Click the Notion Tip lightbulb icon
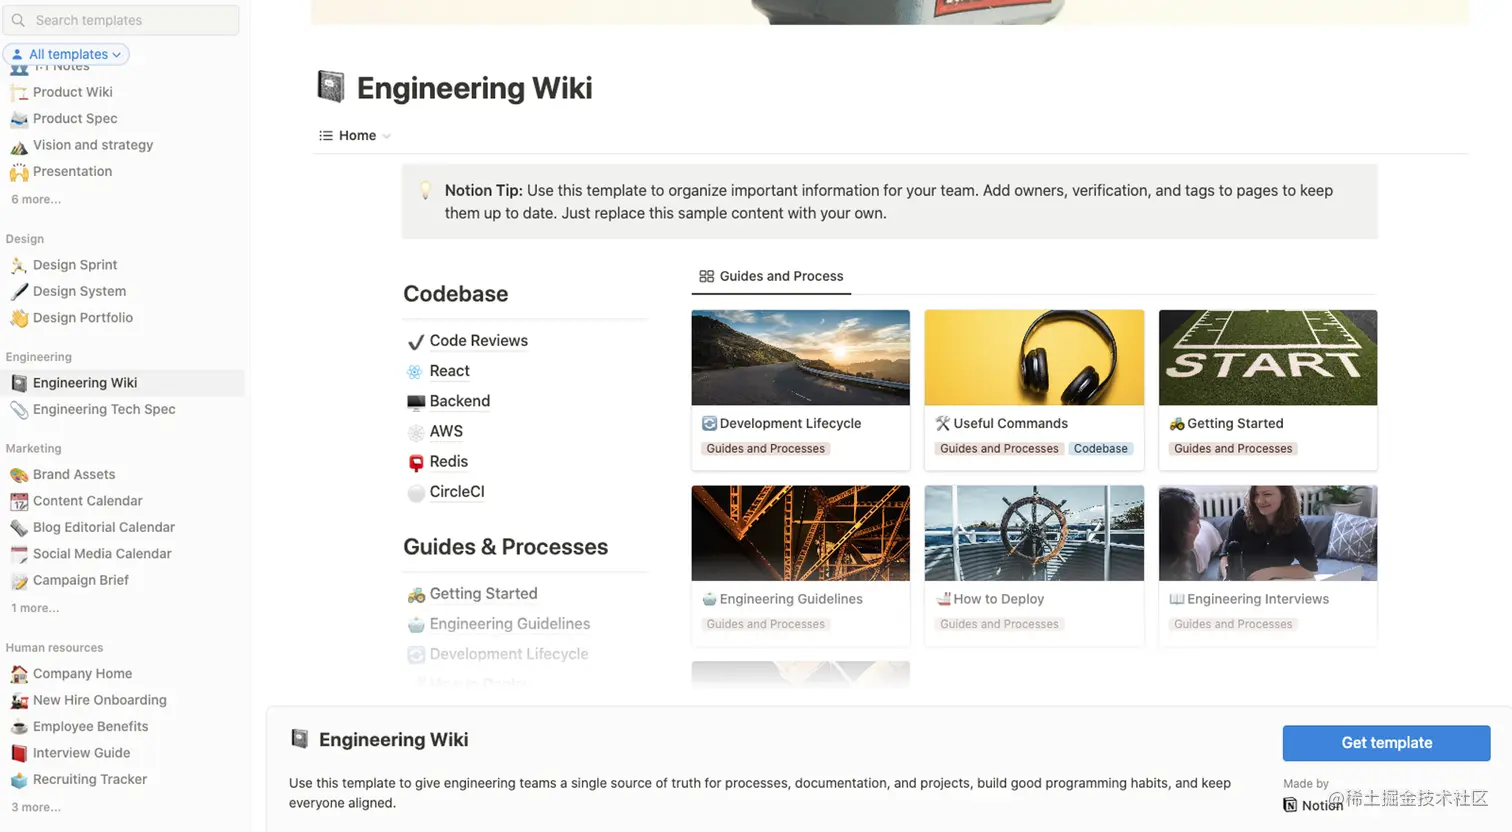Image resolution: width=1512 pixels, height=832 pixels. click(x=425, y=191)
